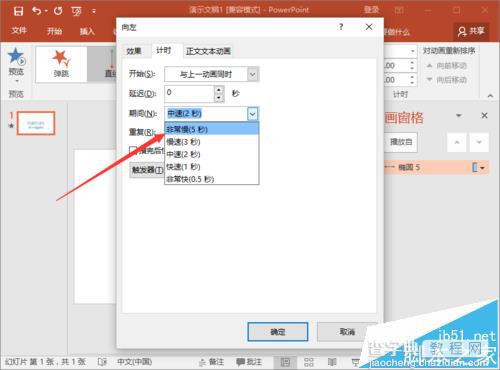Open the ribbon display options icon
Viewport: 500px width, 370px height.
pos(399,10)
